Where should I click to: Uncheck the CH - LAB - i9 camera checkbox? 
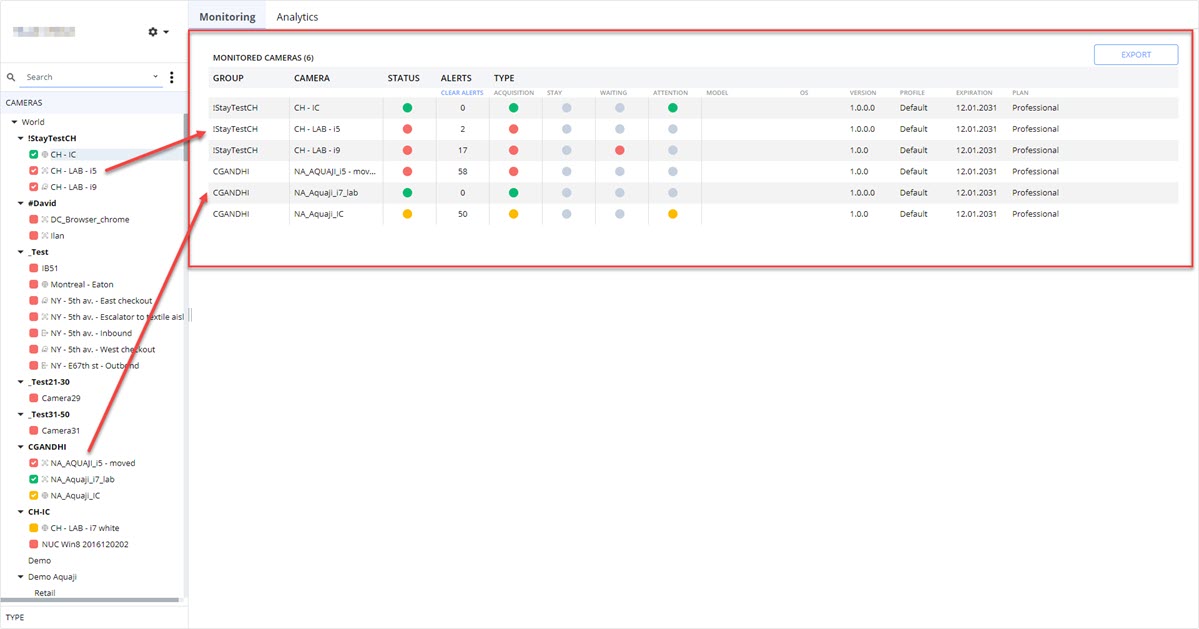tap(34, 186)
